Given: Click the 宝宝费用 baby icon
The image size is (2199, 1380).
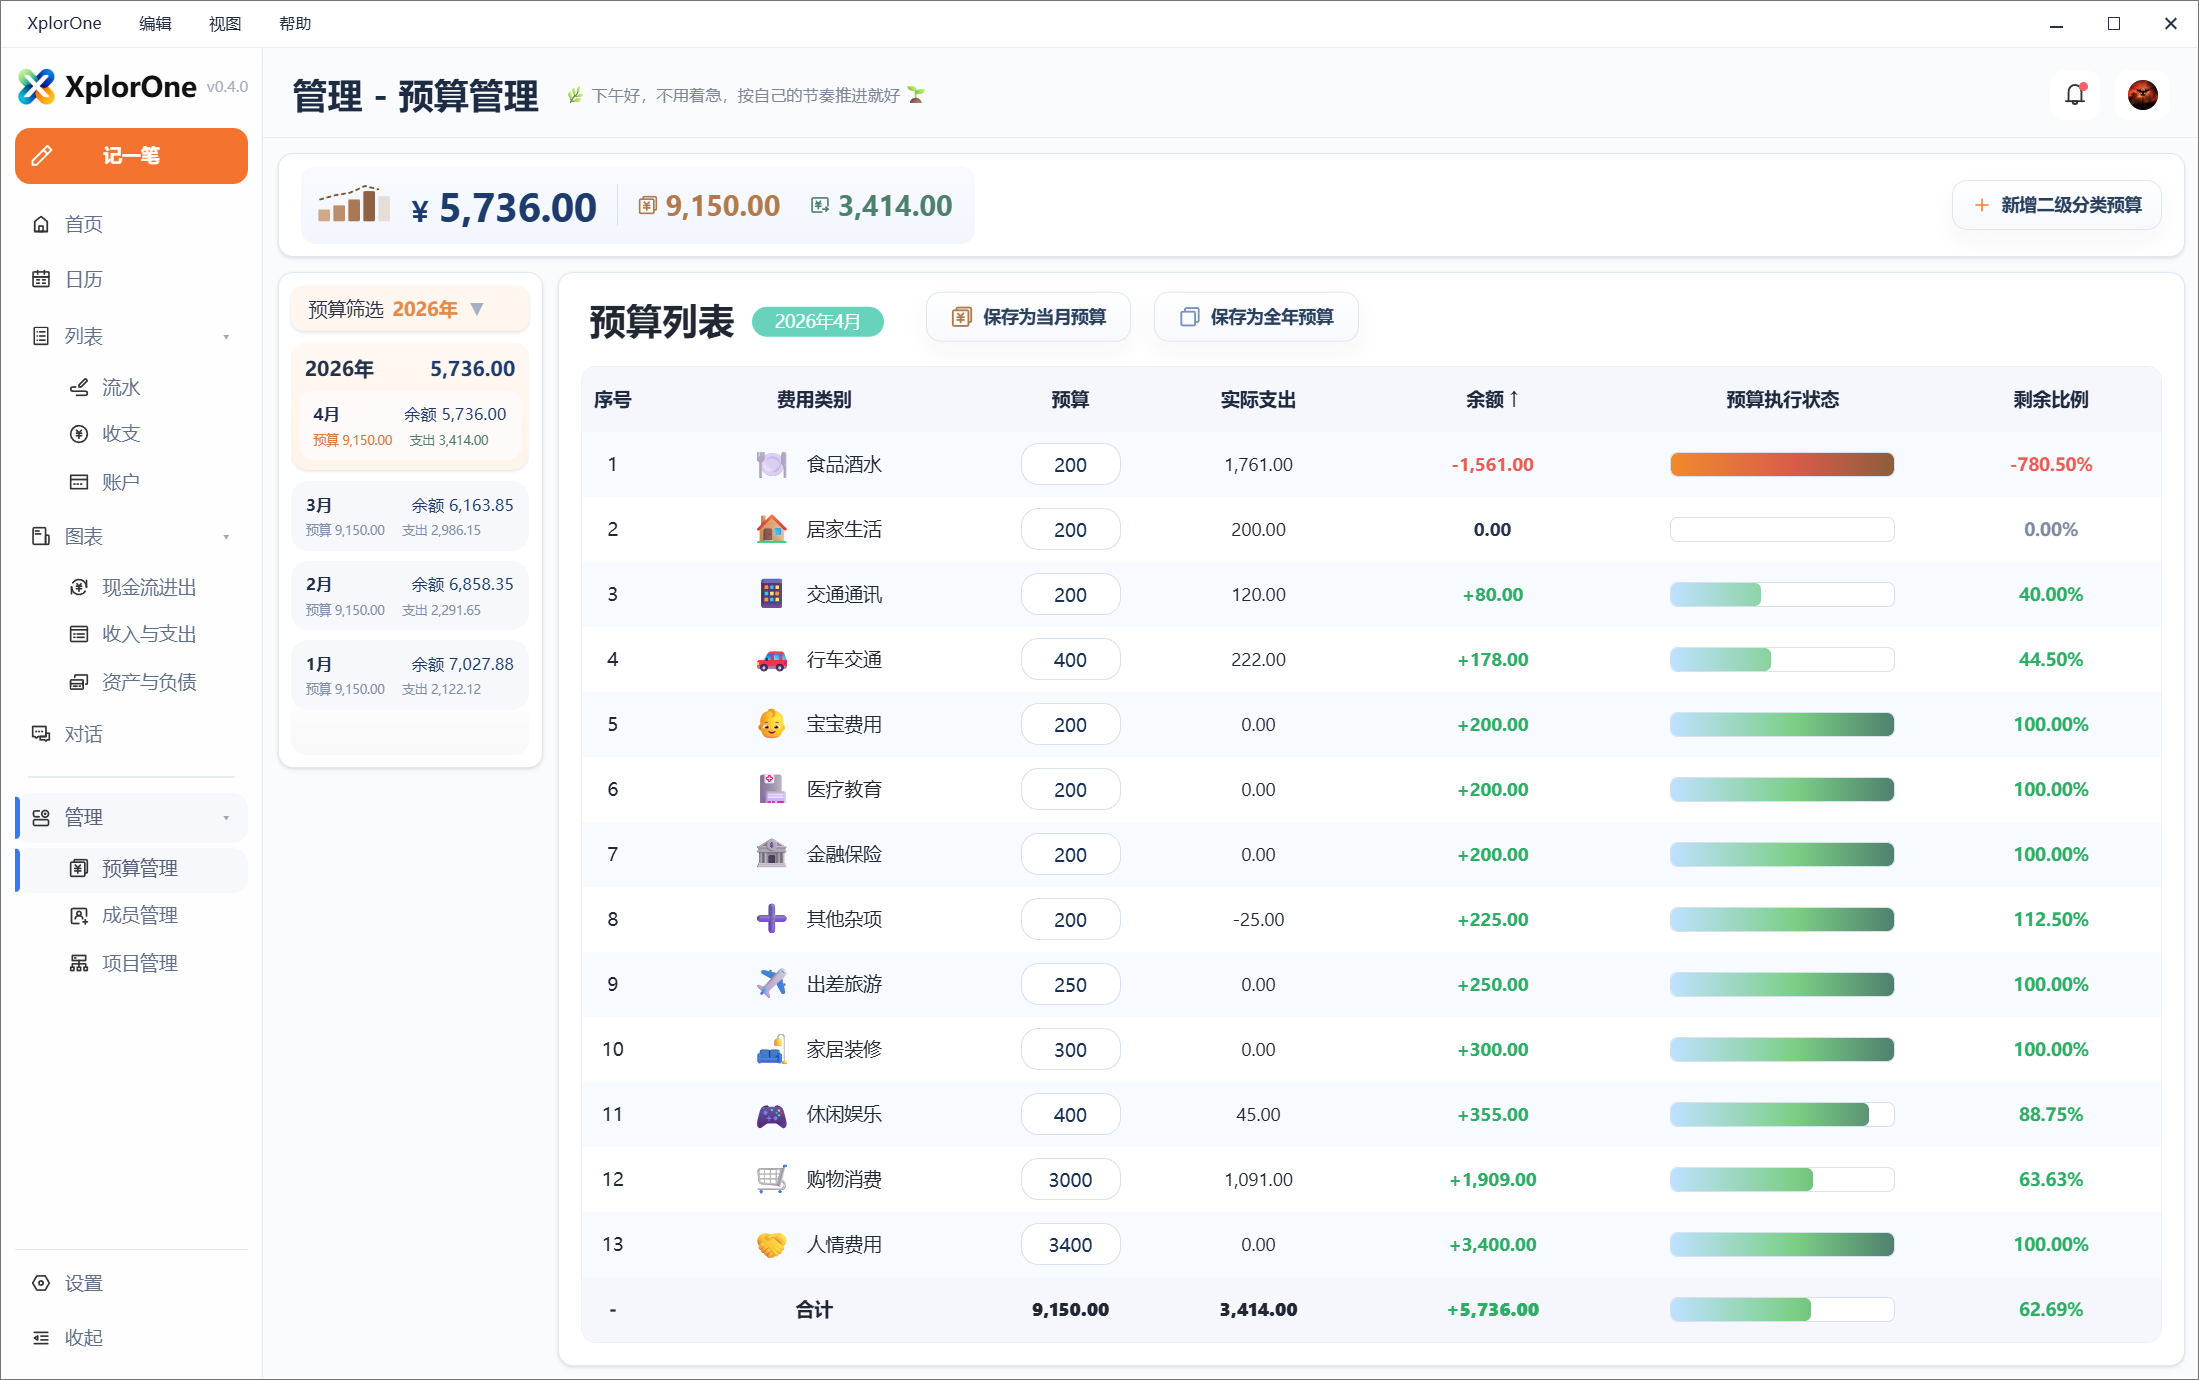Looking at the screenshot, I should click(771, 724).
